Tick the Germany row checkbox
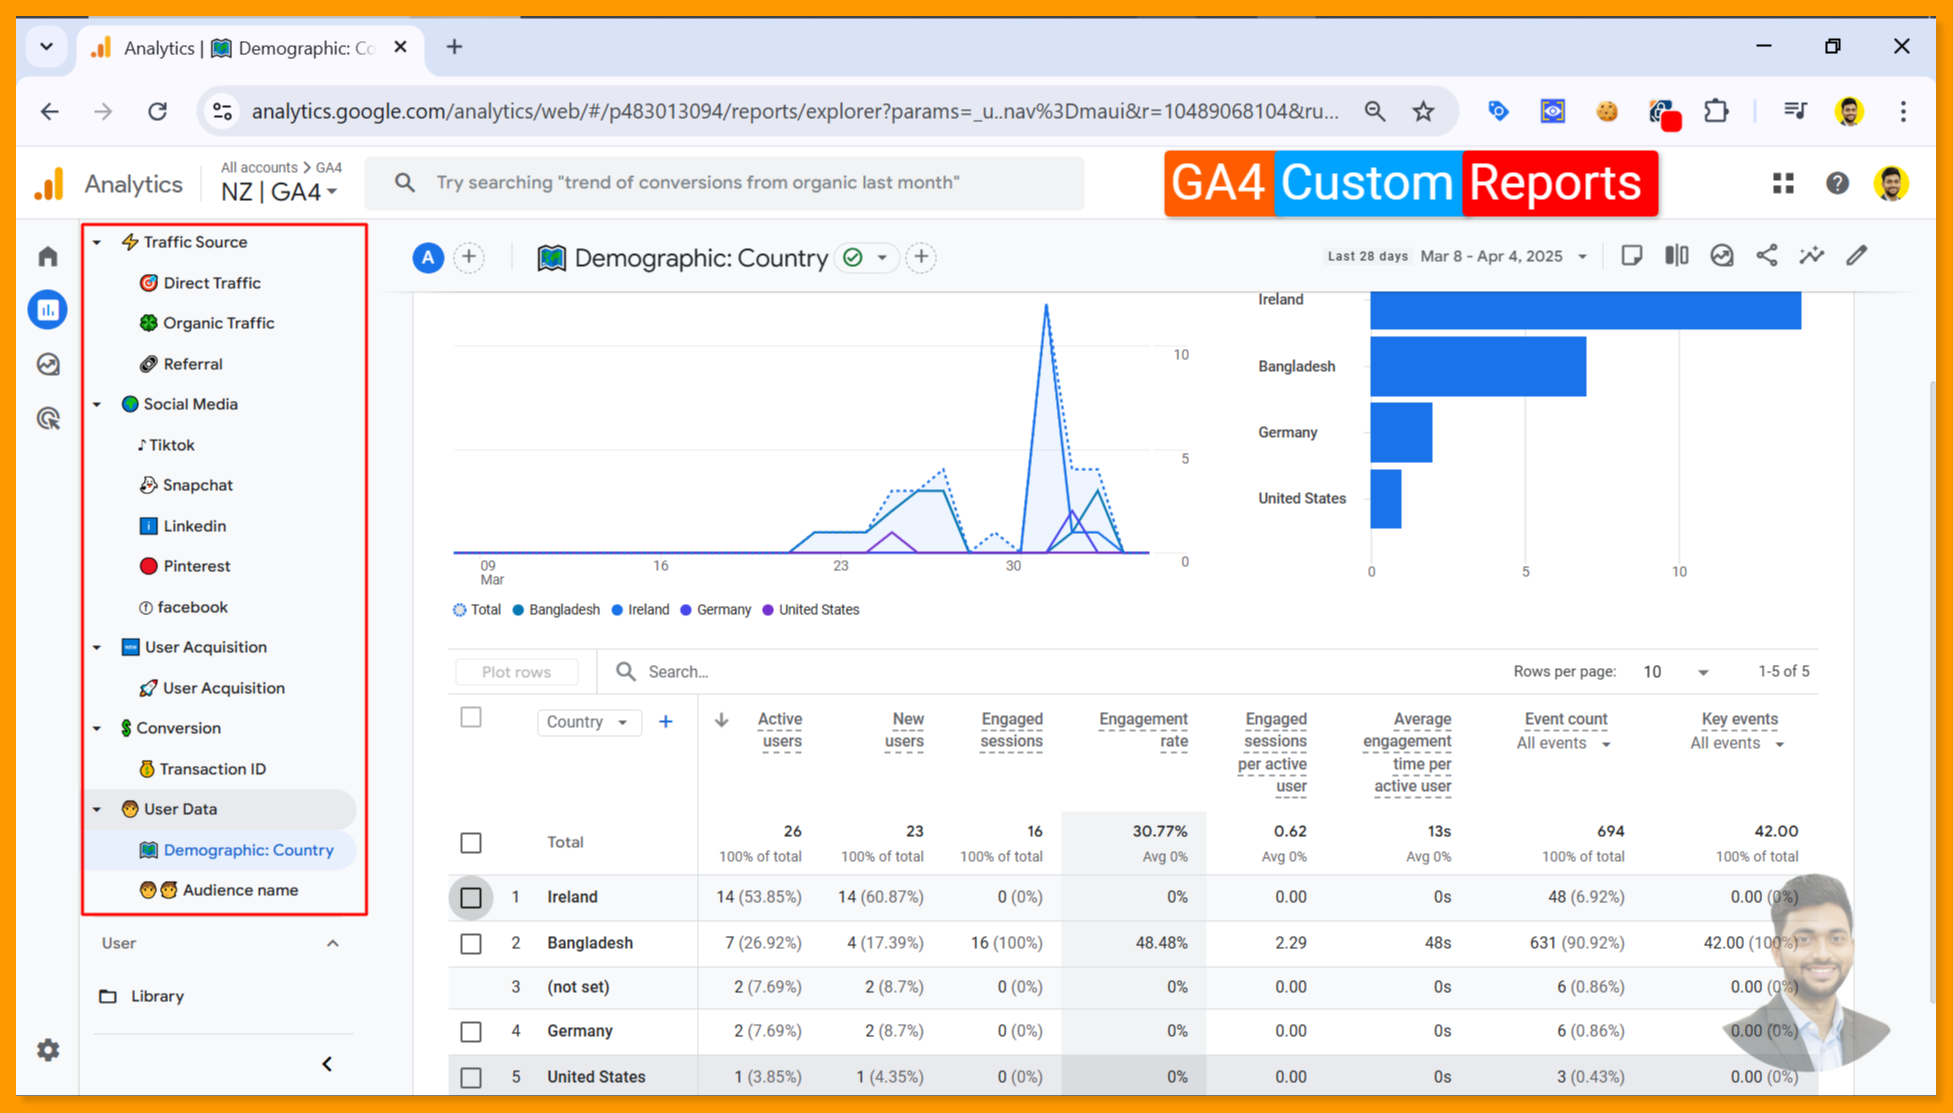The image size is (1953, 1113). [471, 1031]
